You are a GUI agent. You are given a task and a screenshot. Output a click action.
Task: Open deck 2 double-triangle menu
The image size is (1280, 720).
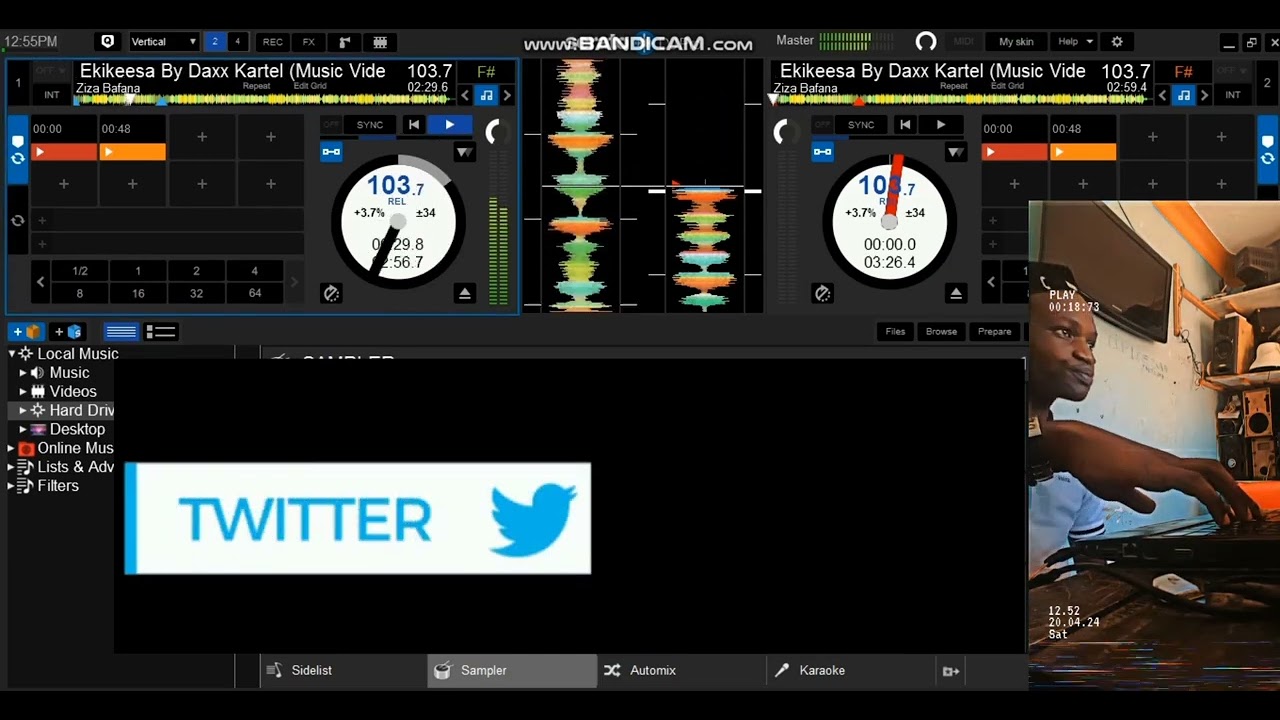tap(955, 152)
